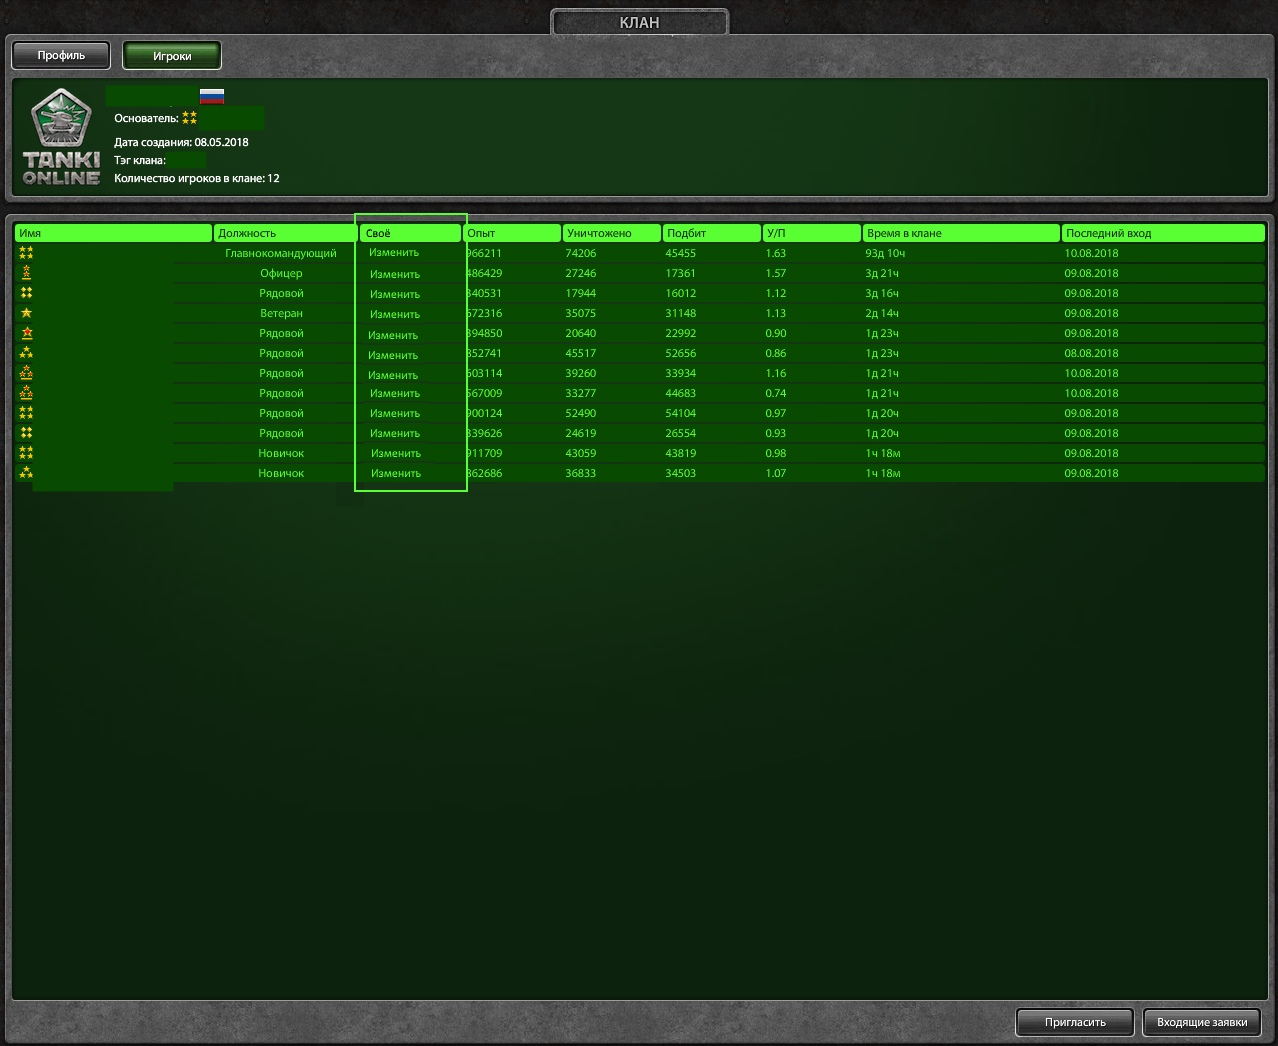
Task: Click the Пригласить button
Action: pos(1075,1022)
